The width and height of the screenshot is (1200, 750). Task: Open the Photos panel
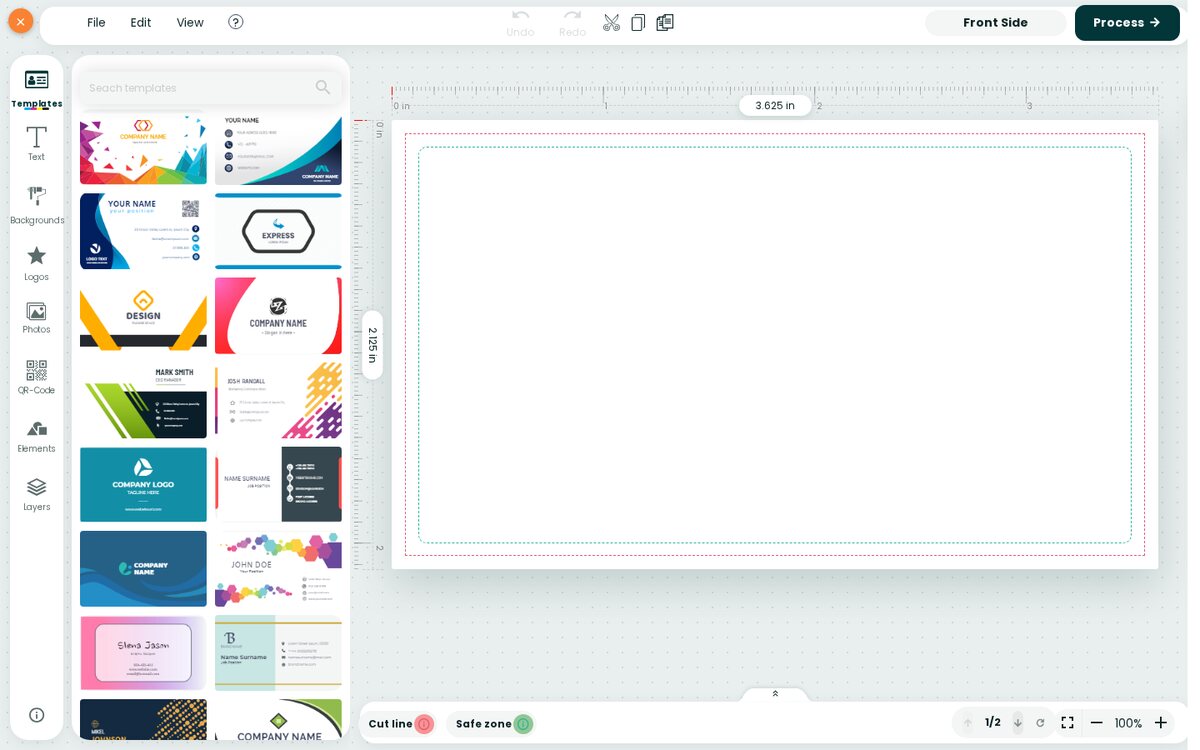37,318
